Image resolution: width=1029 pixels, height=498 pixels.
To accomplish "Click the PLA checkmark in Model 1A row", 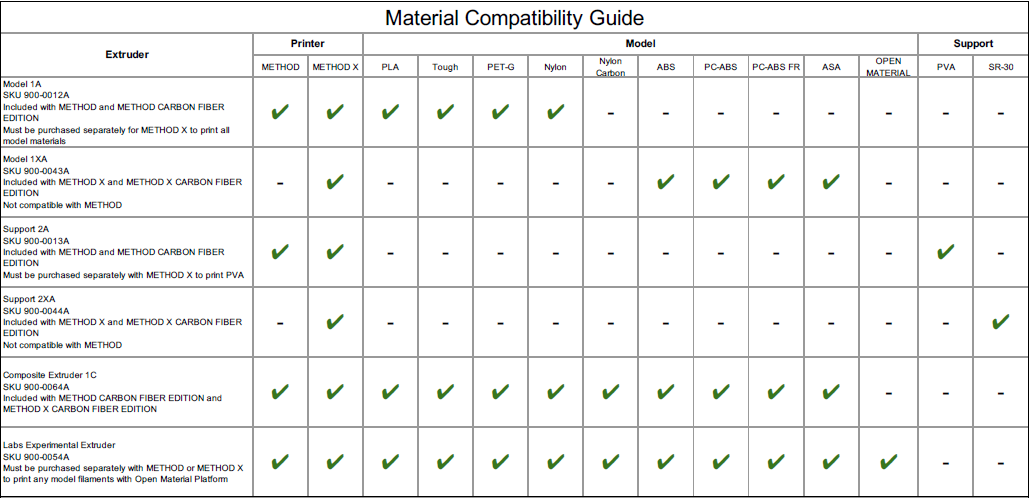I will [x=390, y=111].
